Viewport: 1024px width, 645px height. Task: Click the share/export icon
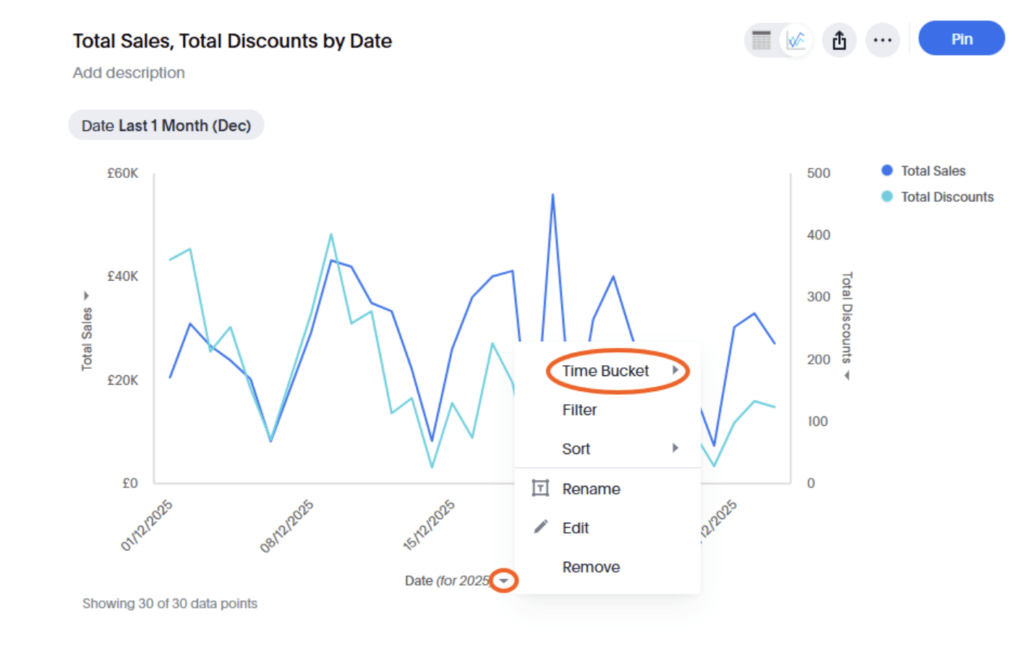coord(839,40)
